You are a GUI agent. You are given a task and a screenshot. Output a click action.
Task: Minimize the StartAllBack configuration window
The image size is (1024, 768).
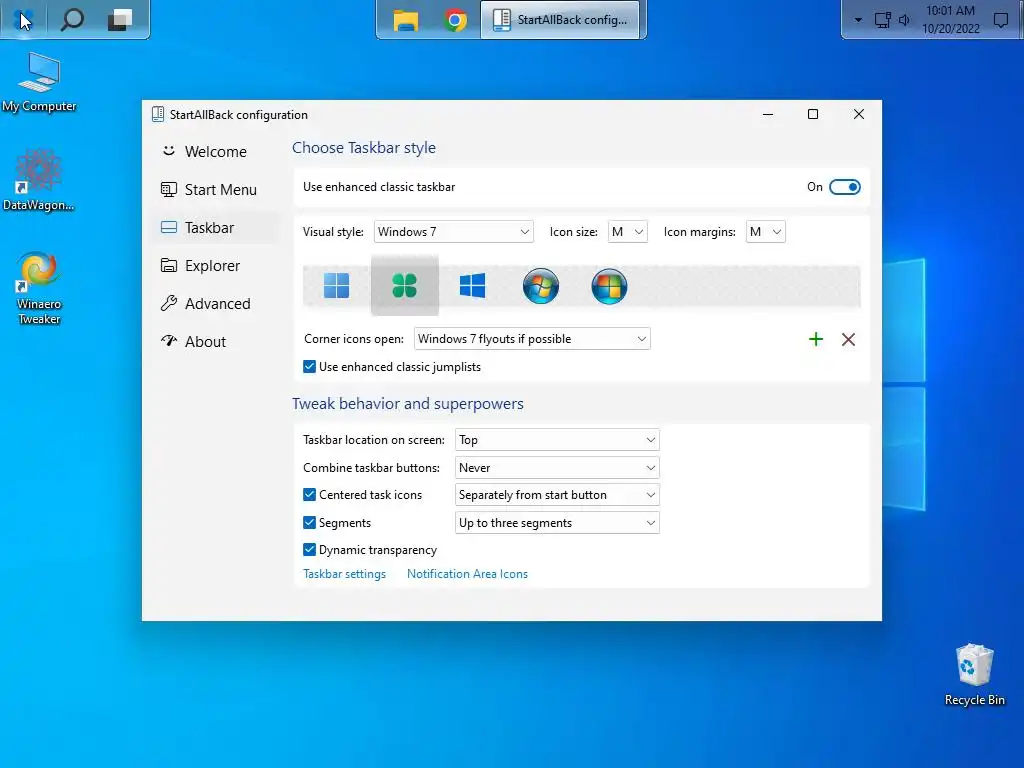pyautogui.click(x=768, y=114)
